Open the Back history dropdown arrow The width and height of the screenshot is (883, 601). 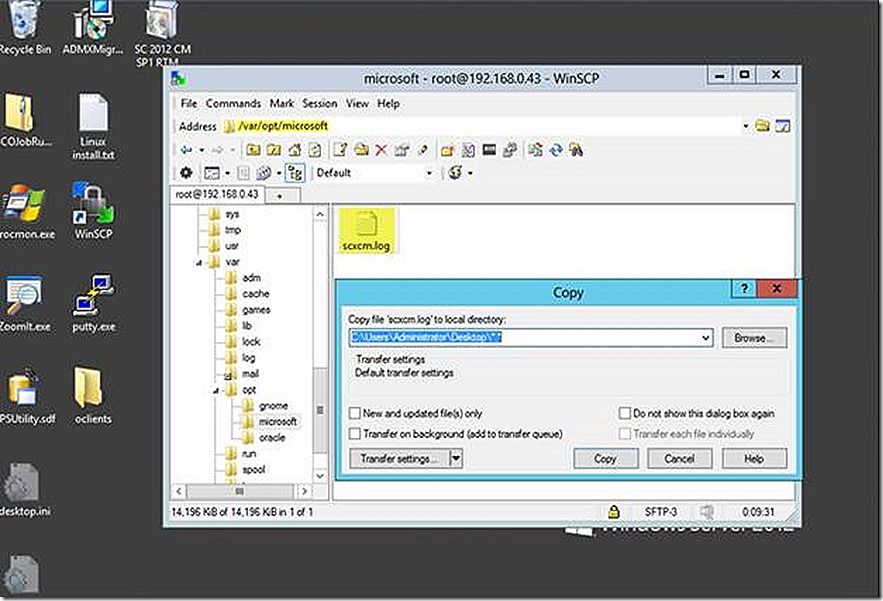202,150
